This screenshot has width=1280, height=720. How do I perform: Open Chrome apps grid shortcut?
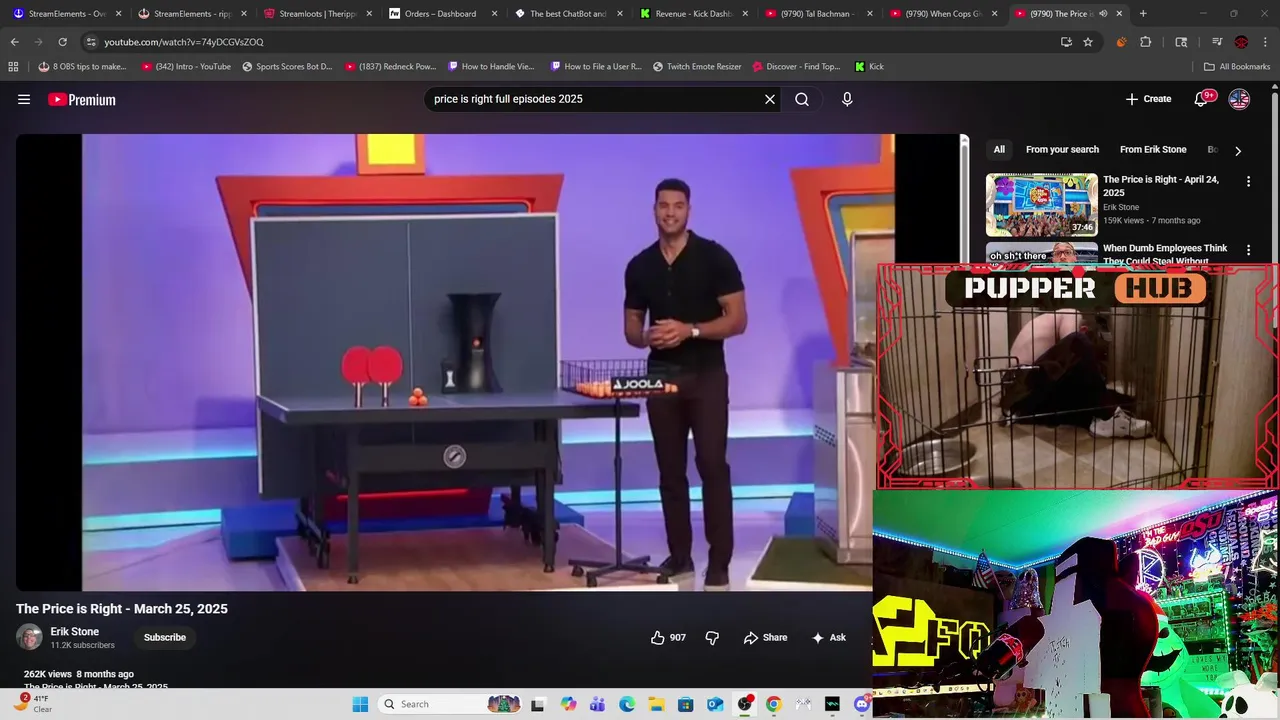[x=13, y=66]
